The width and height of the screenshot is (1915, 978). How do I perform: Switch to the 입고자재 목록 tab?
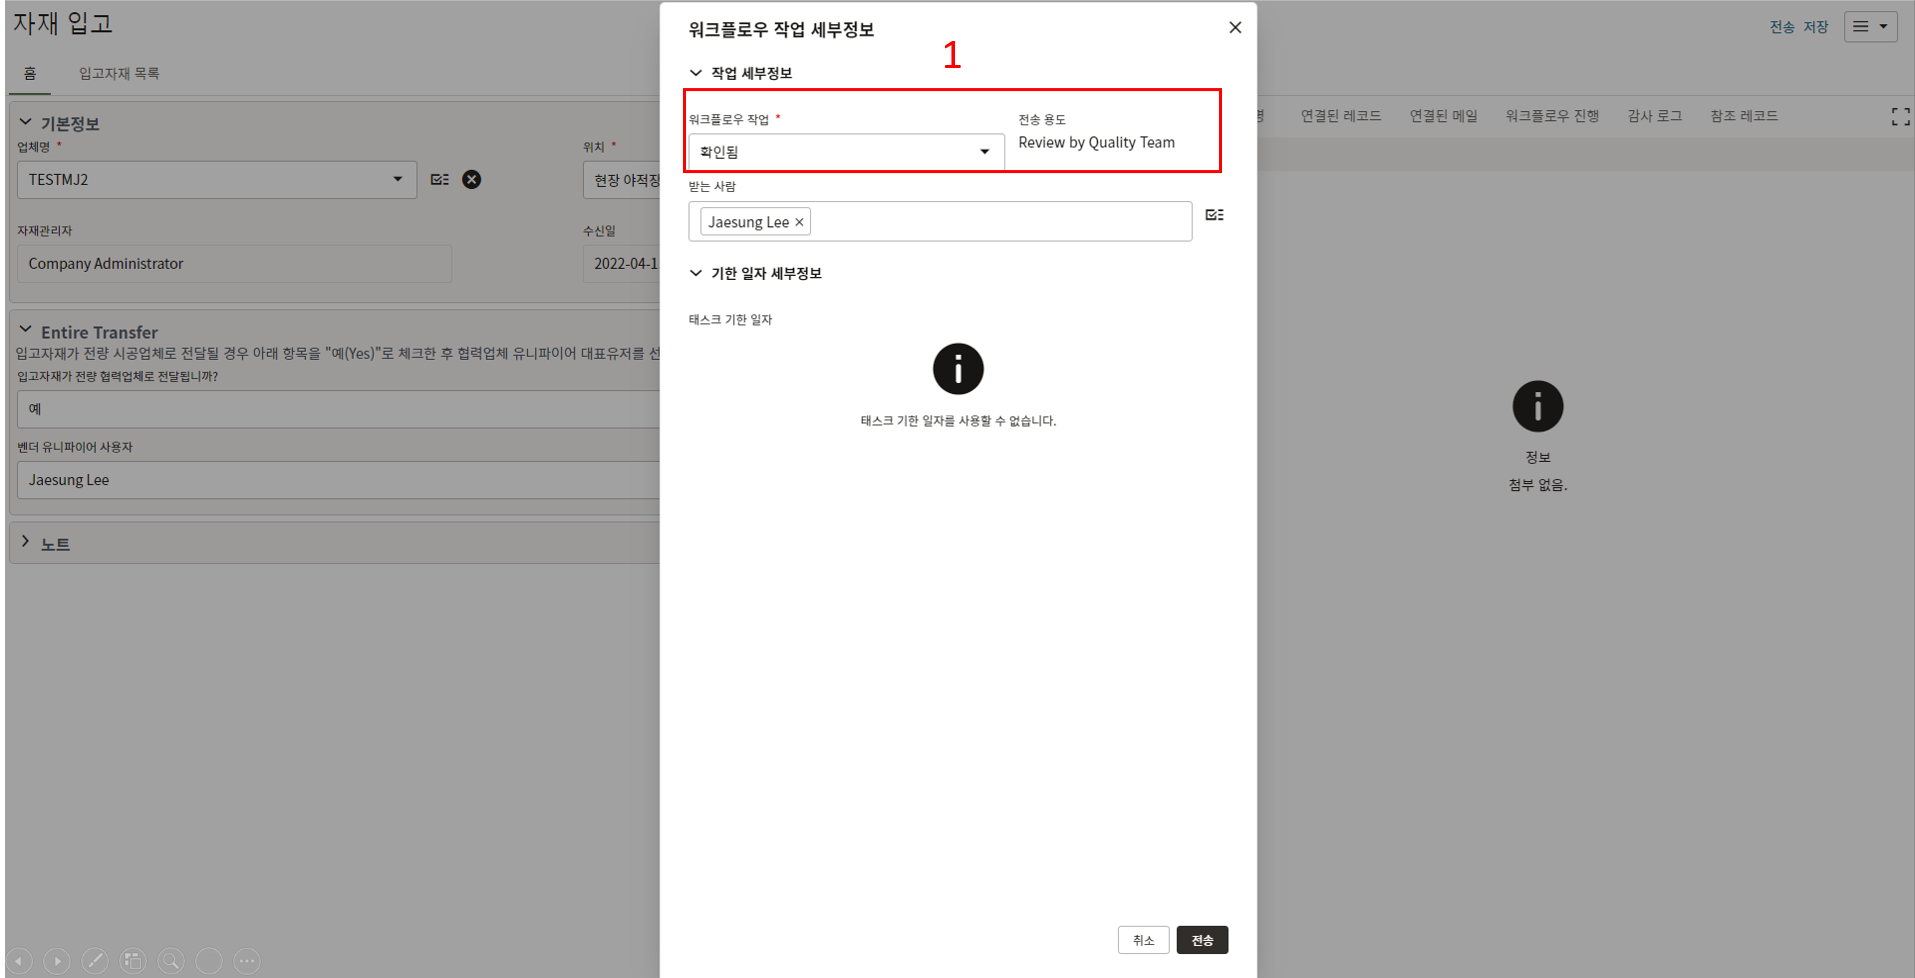119,73
